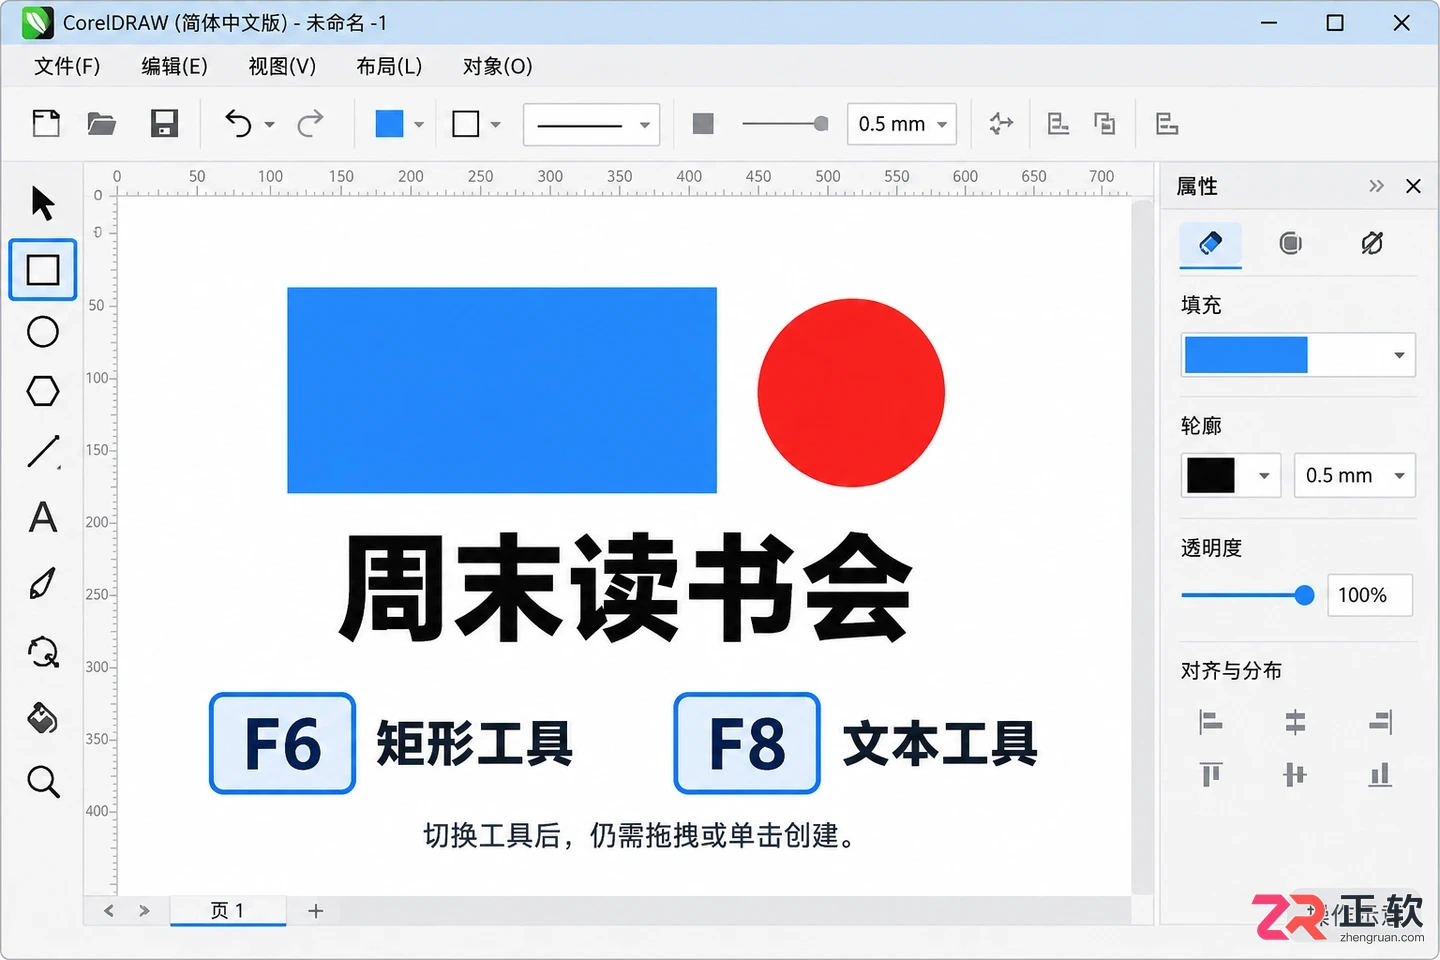Click the 透明度 transparency slider handle
Viewport: 1440px width, 960px height.
[x=1304, y=596]
